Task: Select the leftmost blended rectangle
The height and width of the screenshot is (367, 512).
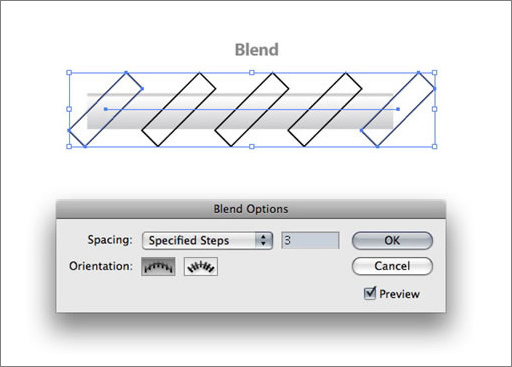Action: point(106,109)
